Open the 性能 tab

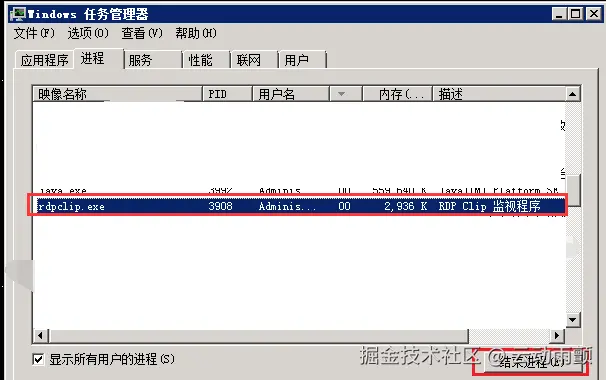pyautogui.click(x=207, y=60)
